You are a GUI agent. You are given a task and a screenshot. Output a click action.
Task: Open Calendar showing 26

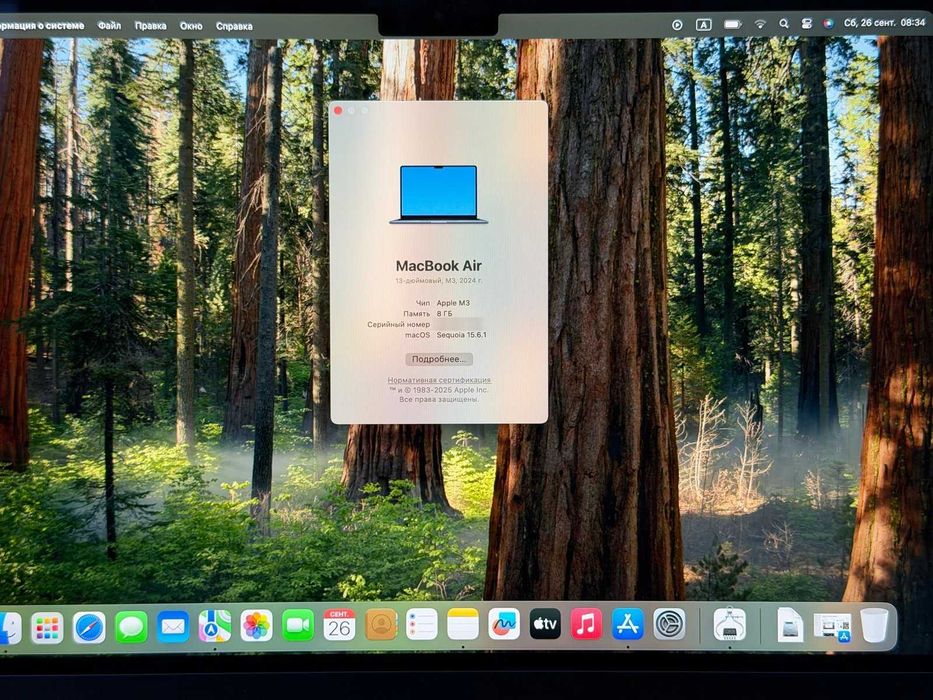tap(339, 625)
